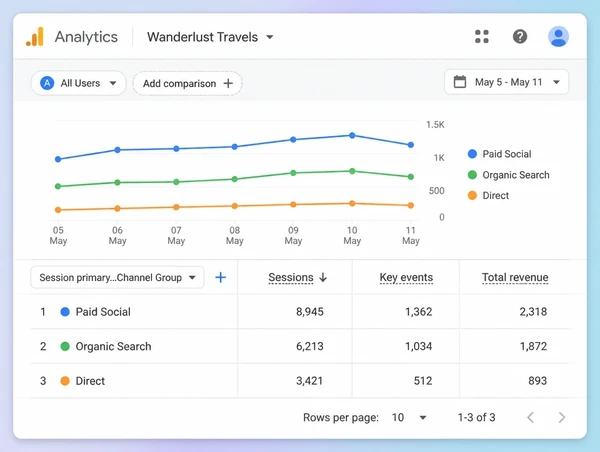Click the 3,421 sessions value
The image size is (600, 452).
pyautogui.click(x=309, y=381)
